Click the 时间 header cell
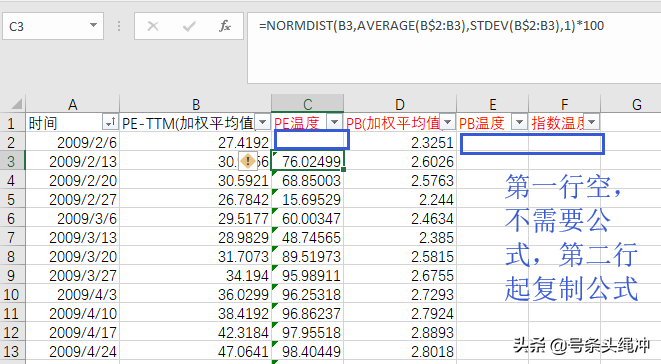This screenshot has width=661, height=364. click(x=73, y=123)
